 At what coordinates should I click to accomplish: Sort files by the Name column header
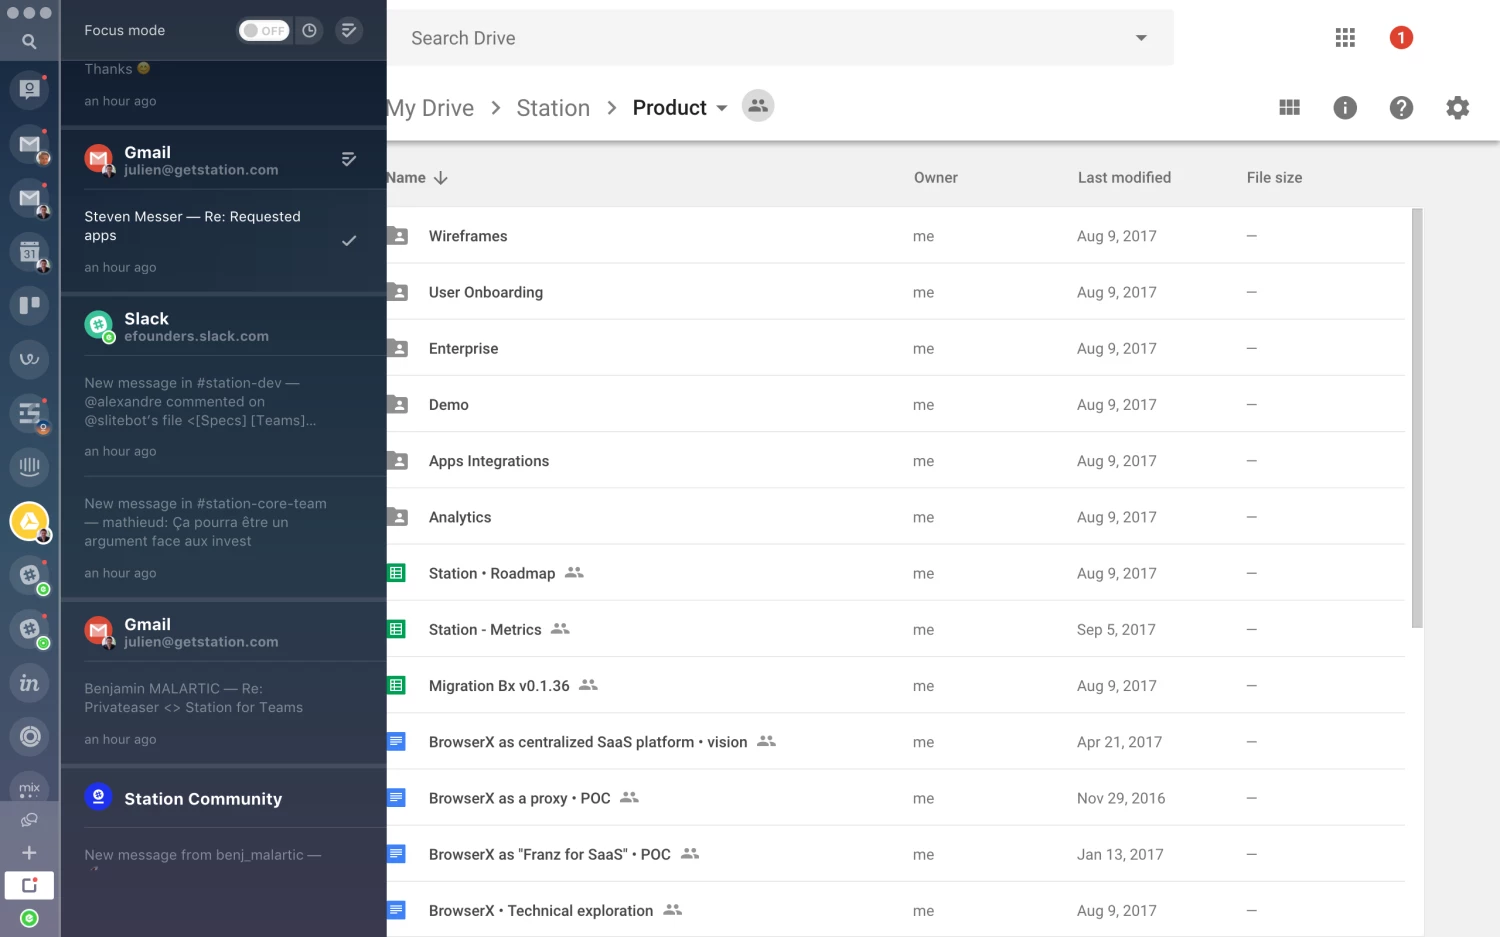407,178
